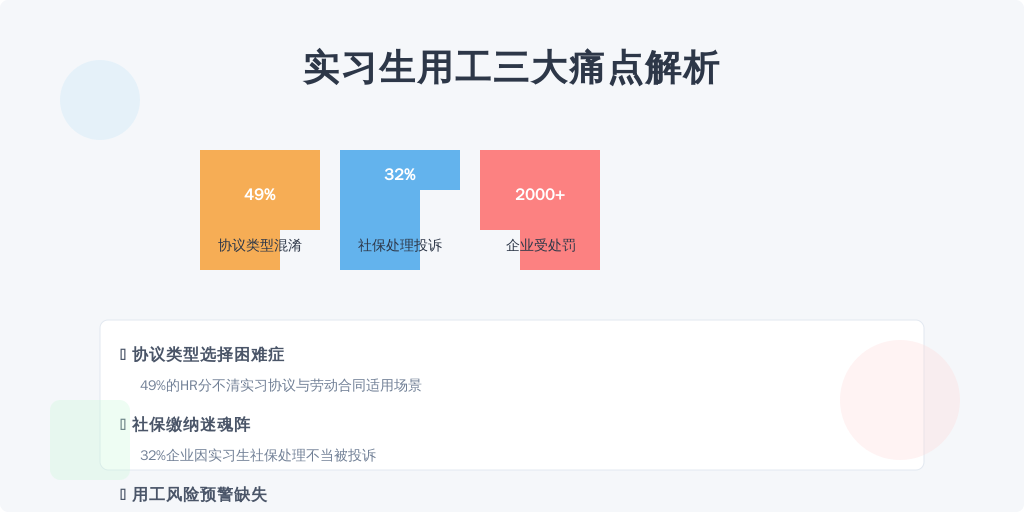Image resolution: width=1024 pixels, height=512 pixels.
Task: Click the description about 社保处理不当被投诉
Action: pyautogui.click(x=258, y=455)
